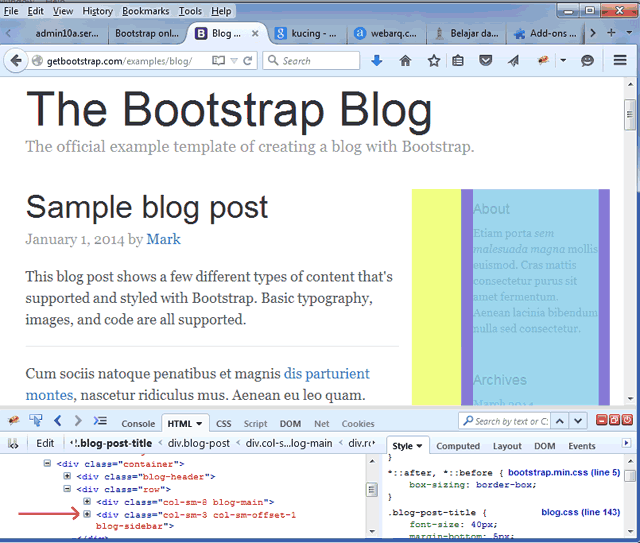This screenshot has width=640, height=543.
Task: Reload the page with refresh icon
Action: 247,61
